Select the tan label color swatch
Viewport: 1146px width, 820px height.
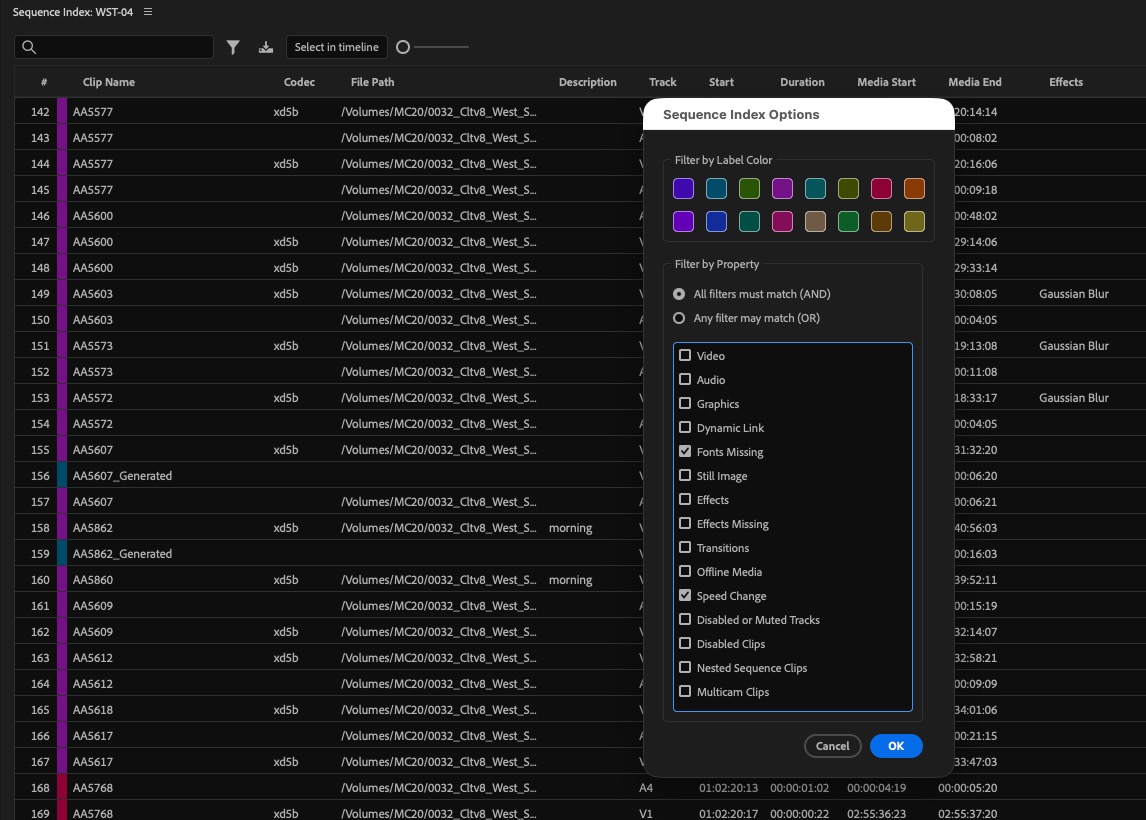pos(815,221)
